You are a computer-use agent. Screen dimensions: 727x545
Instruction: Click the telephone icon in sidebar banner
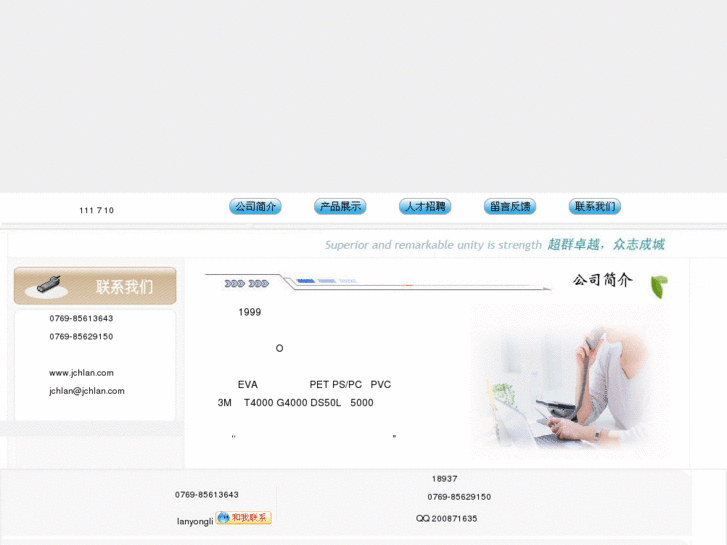[48, 284]
